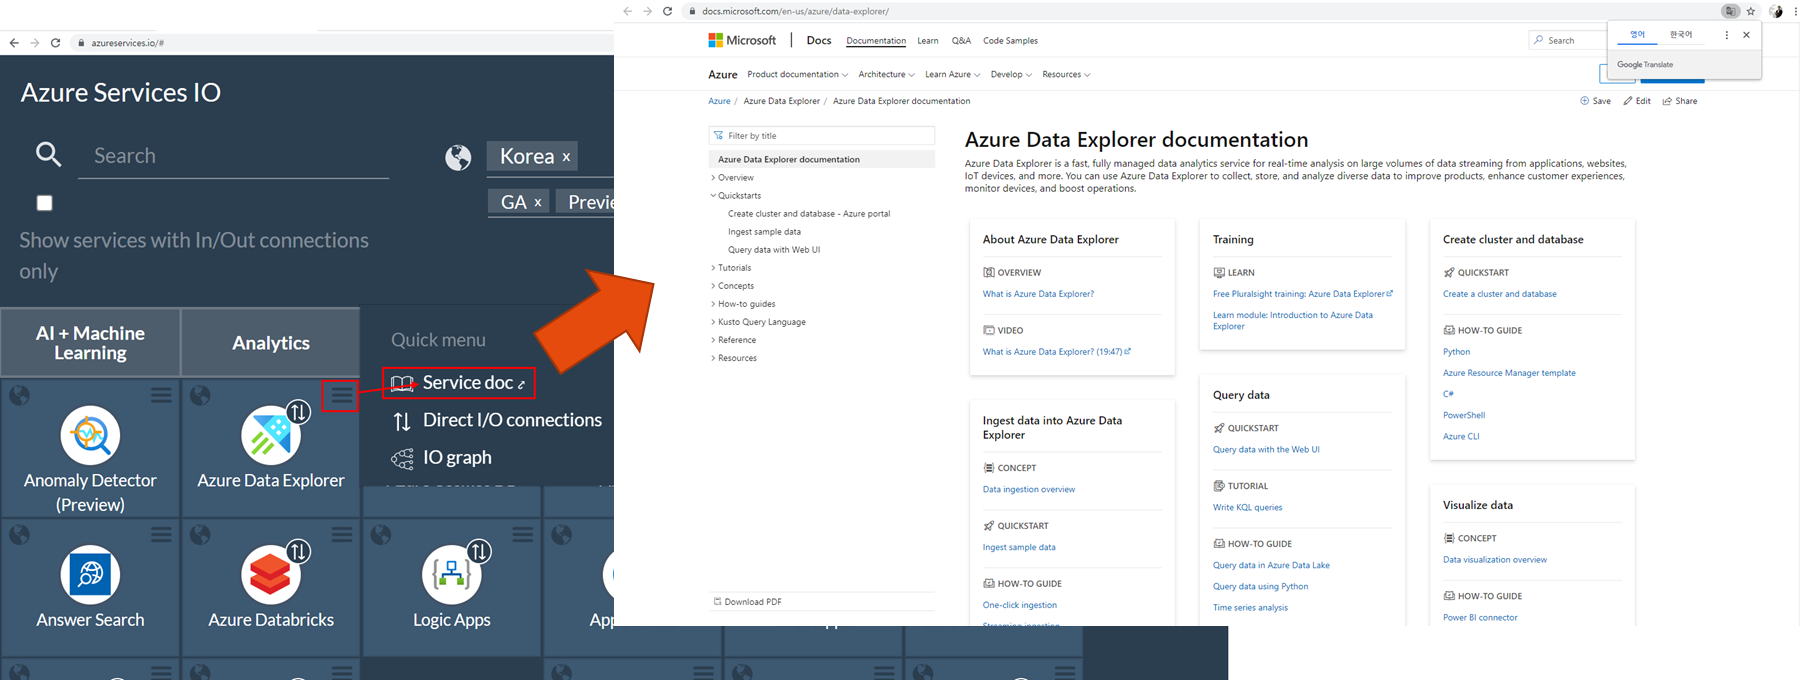Select IO graph in the Quick menu
The image size is (1800, 680).
(x=441, y=458)
